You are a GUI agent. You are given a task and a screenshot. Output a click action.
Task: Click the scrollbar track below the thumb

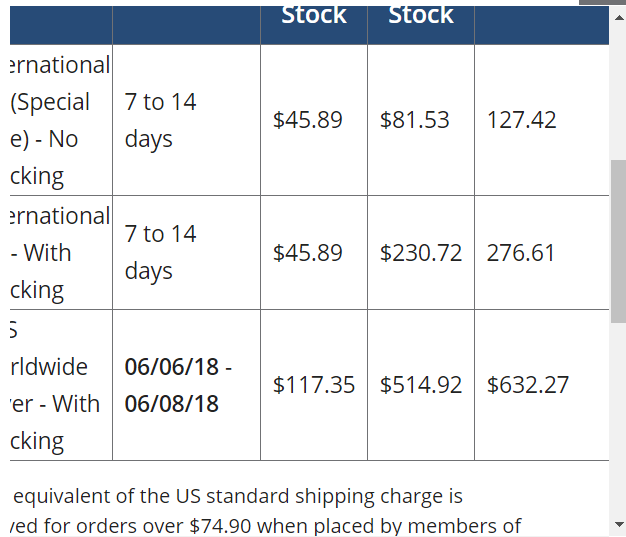tap(618, 419)
